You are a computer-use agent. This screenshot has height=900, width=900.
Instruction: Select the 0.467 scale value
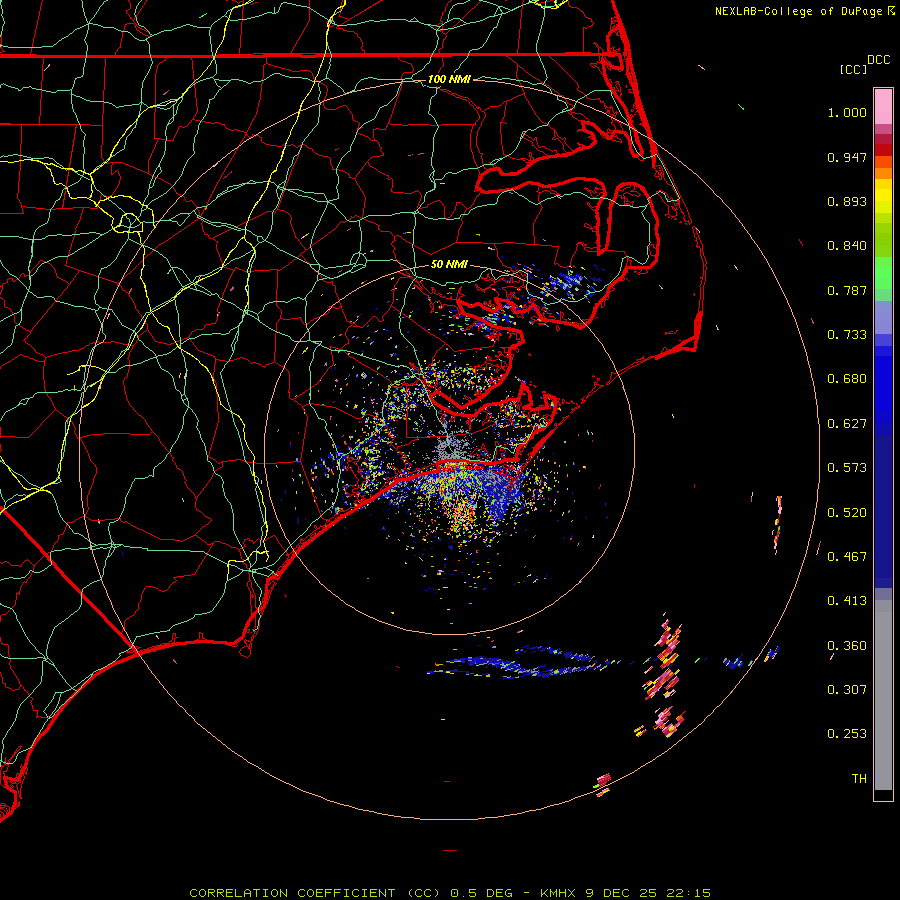(x=847, y=557)
